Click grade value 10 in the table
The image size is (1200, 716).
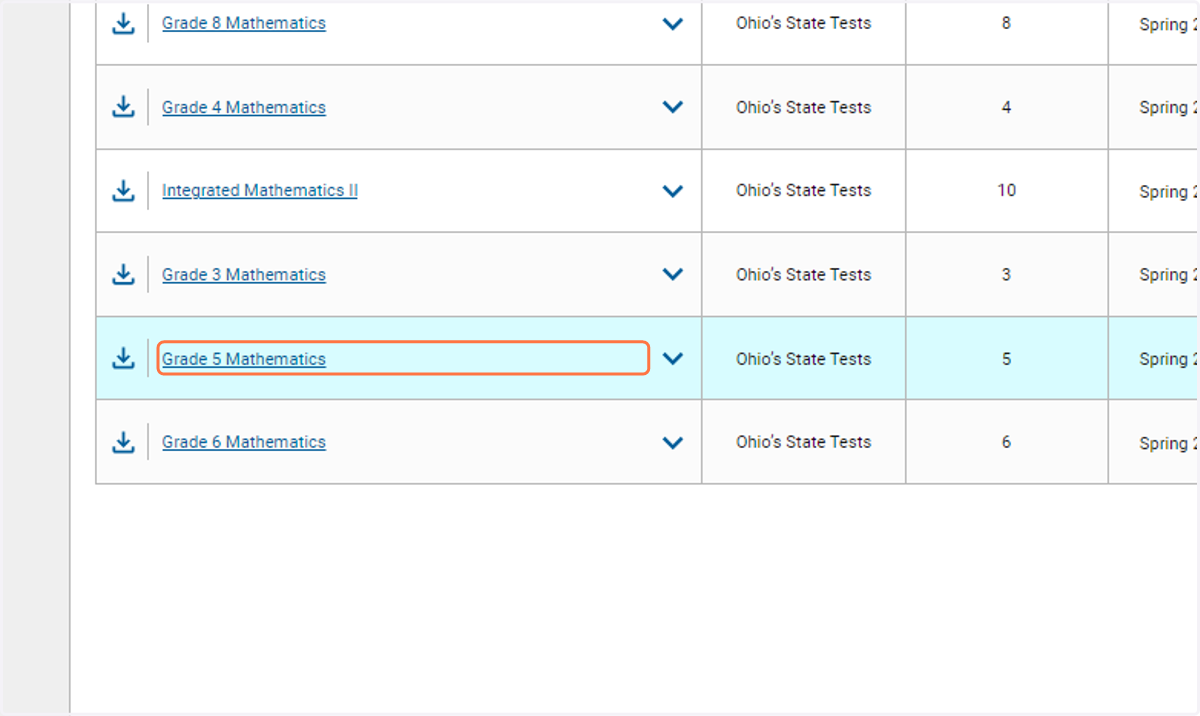[1006, 190]
